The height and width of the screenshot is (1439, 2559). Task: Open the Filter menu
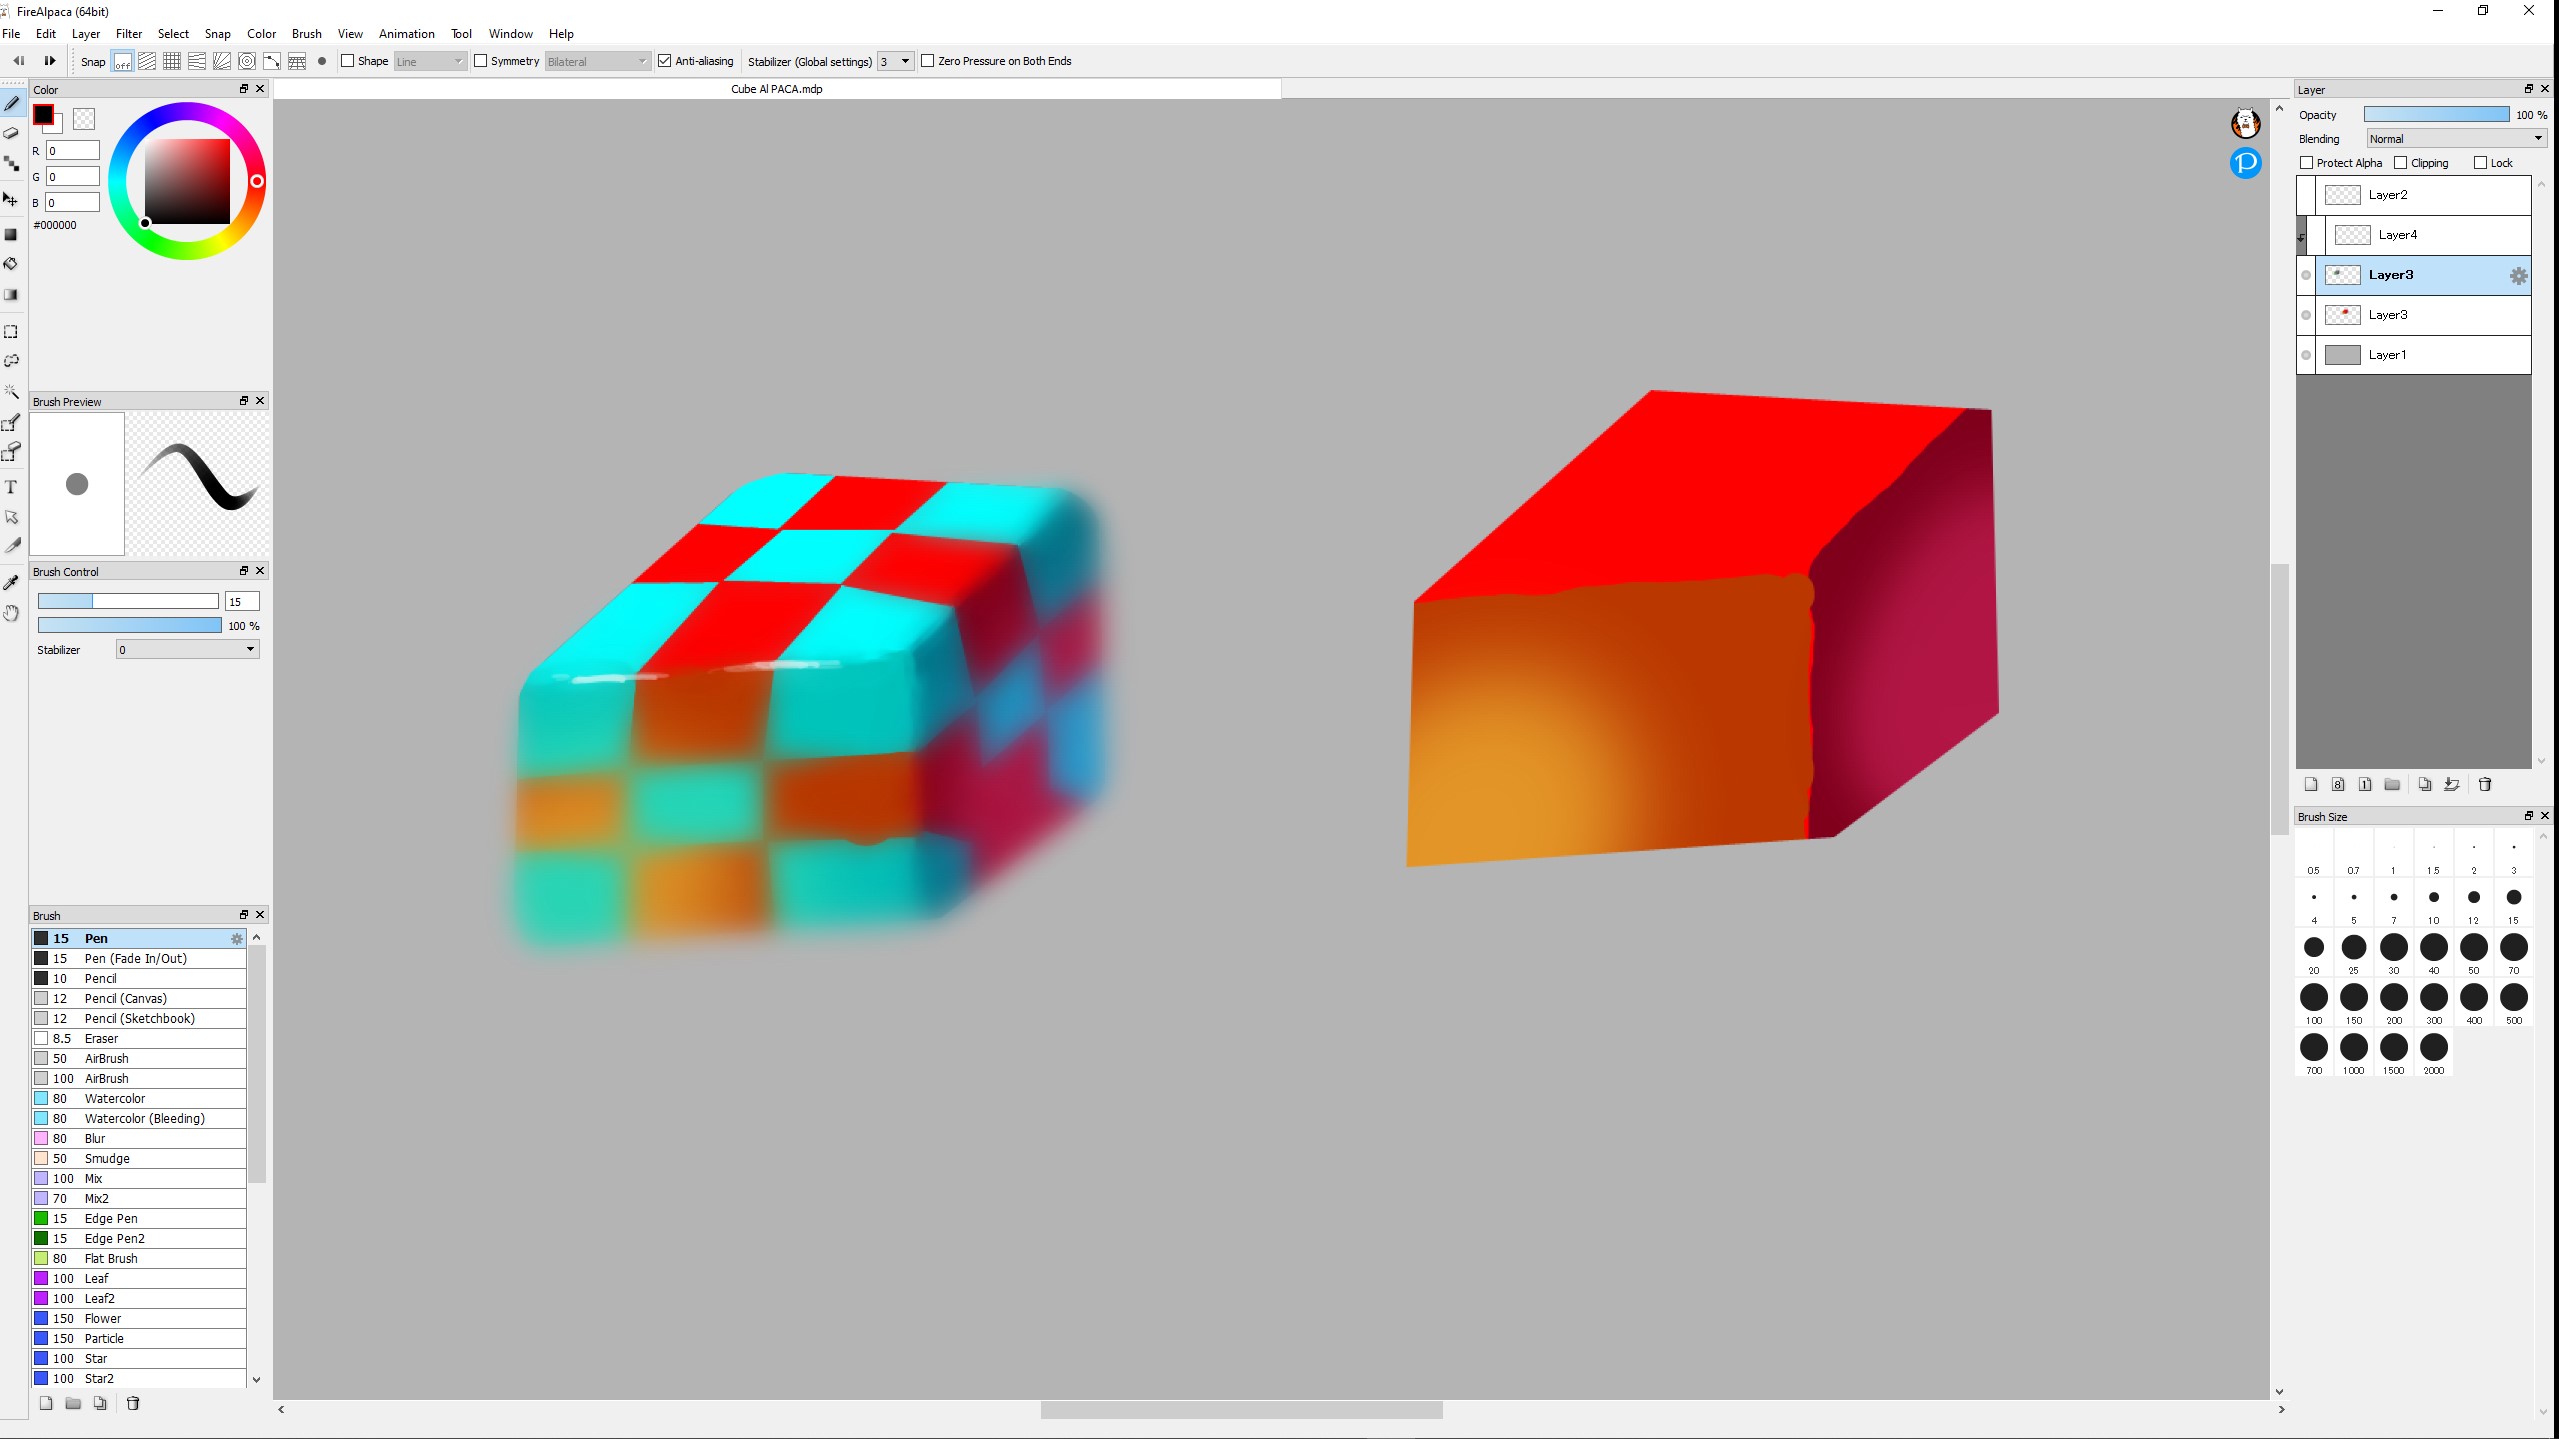pos(129,34)
